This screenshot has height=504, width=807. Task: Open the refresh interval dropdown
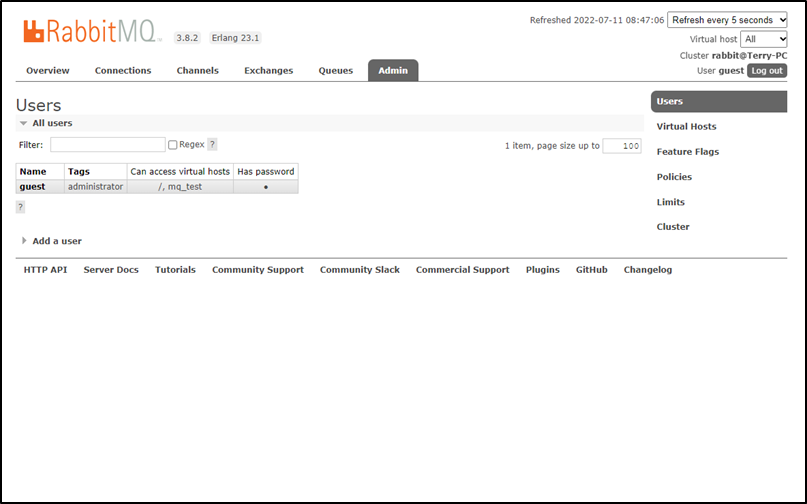click(727, 20)
